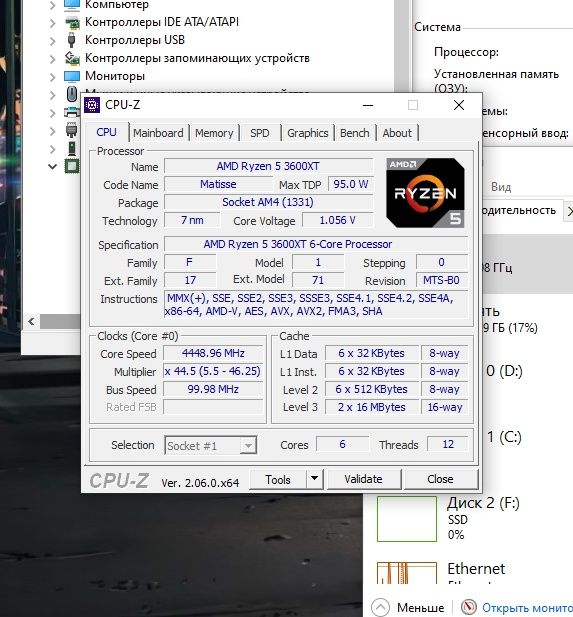The width and height of the screenshot is (573, 617).
Task: Select the CPU tab
Action: click(x=106, y=132)
